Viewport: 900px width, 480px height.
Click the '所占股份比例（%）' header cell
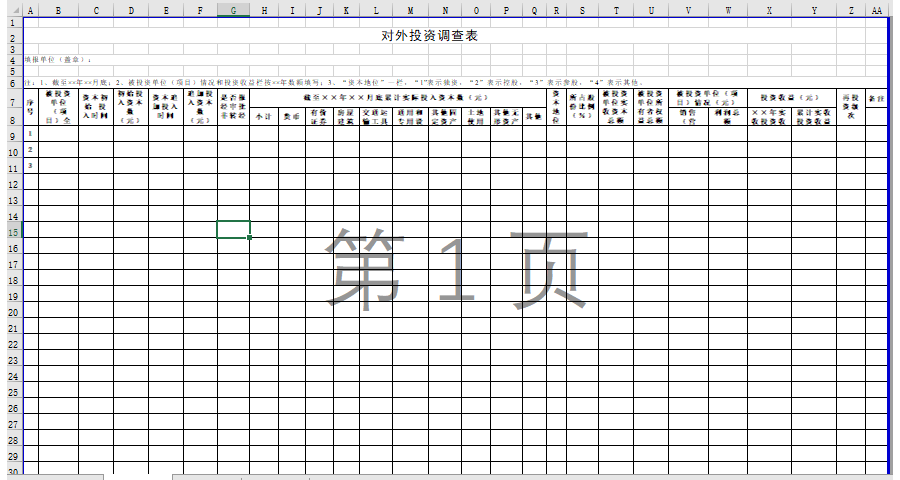582,107
